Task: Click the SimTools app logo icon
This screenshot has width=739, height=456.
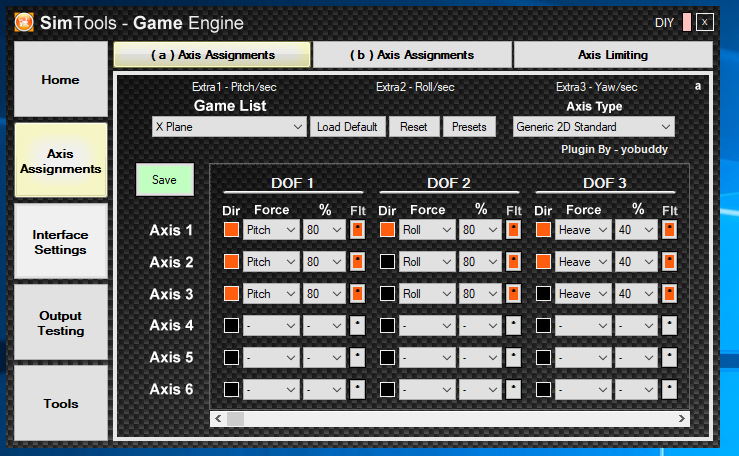Action: (x=24, y=22)
